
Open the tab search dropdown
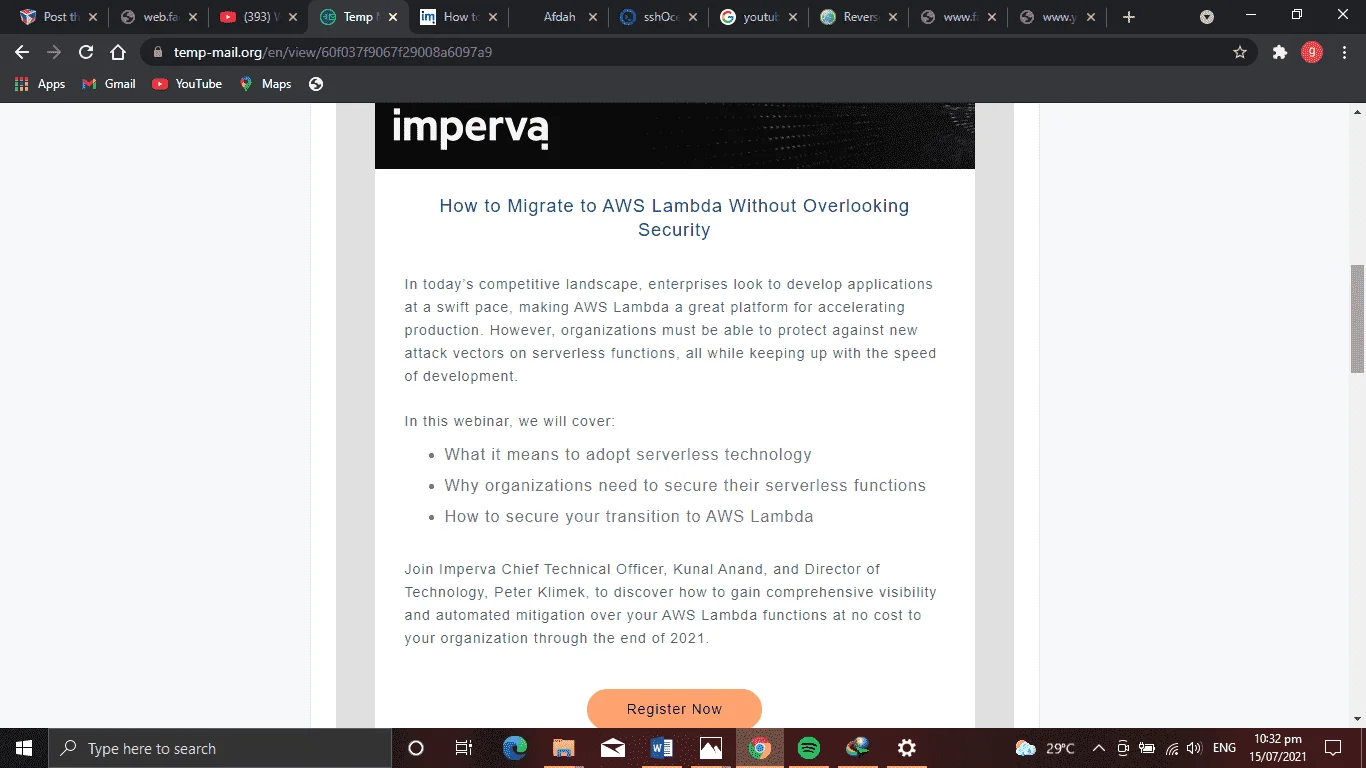click(1207, 17)
